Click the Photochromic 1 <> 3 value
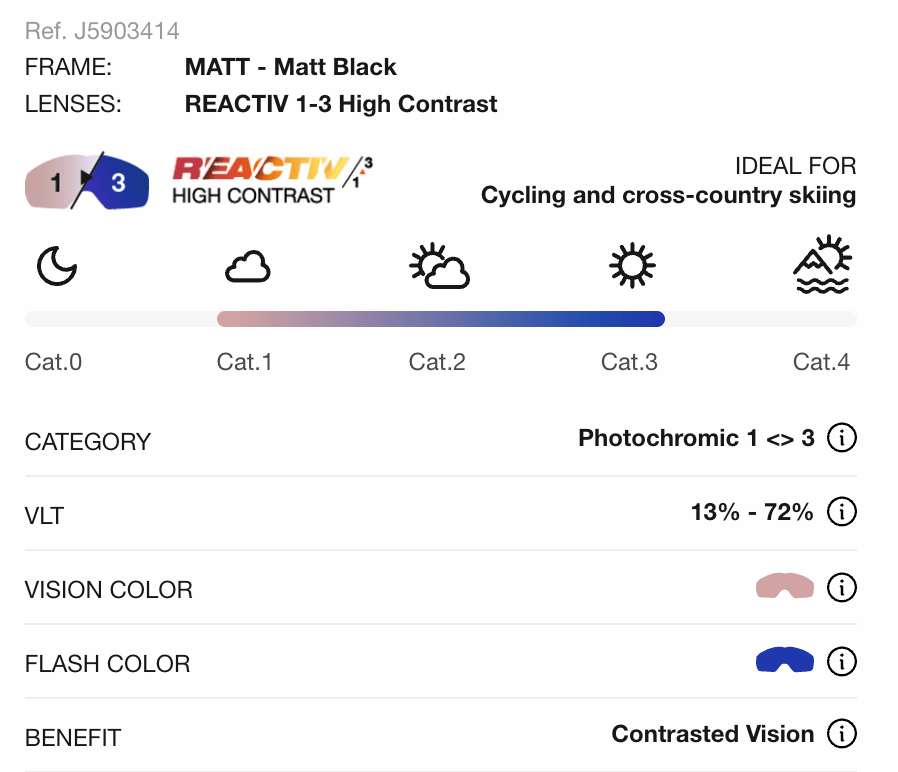898x772 pixels. pos(696,438)
